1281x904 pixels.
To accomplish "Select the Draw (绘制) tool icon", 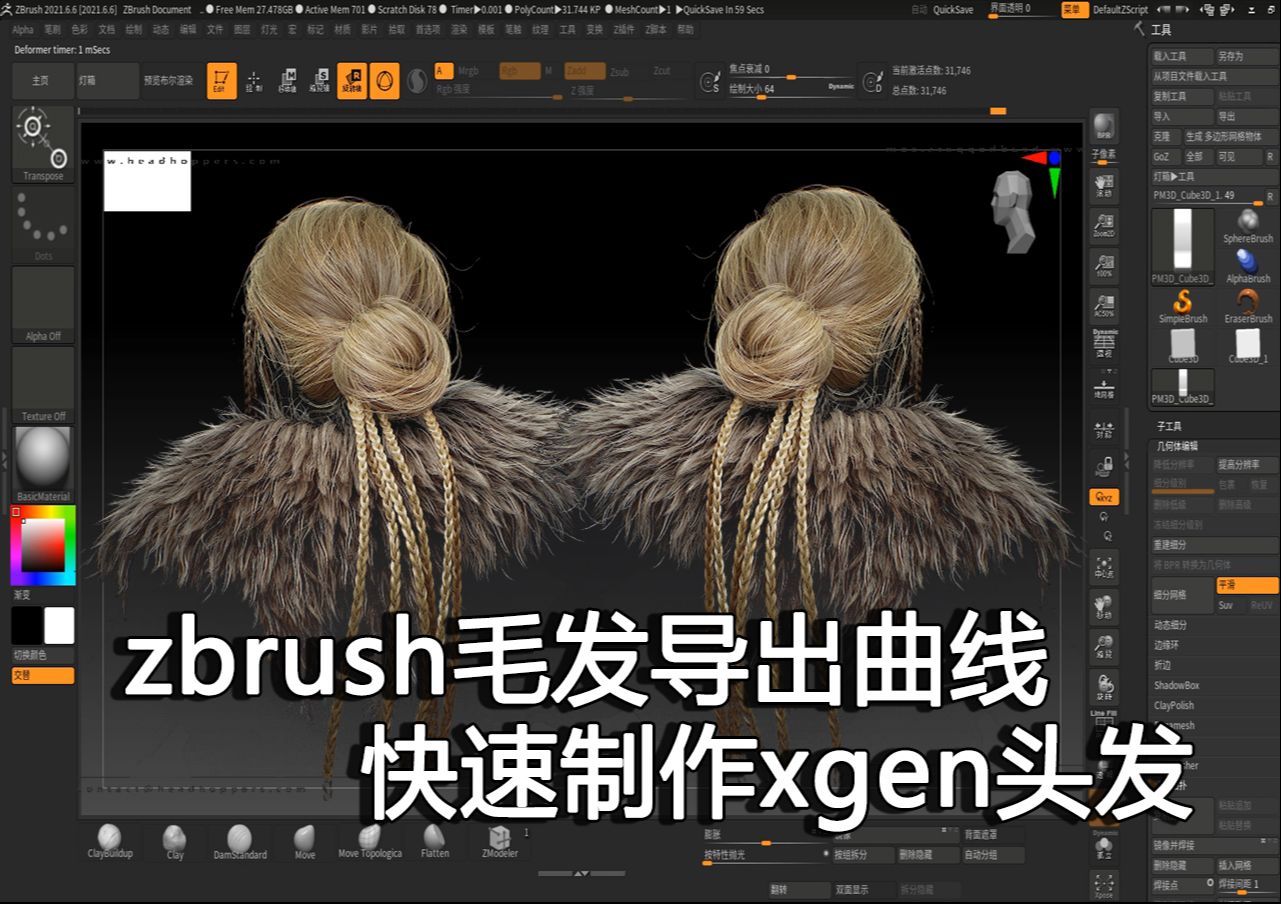I will point(254,81).
